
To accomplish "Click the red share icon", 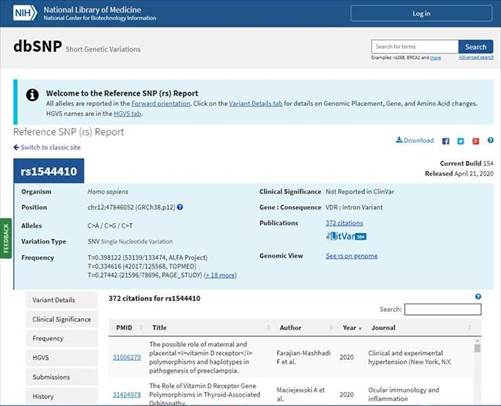I will [476, 141].
